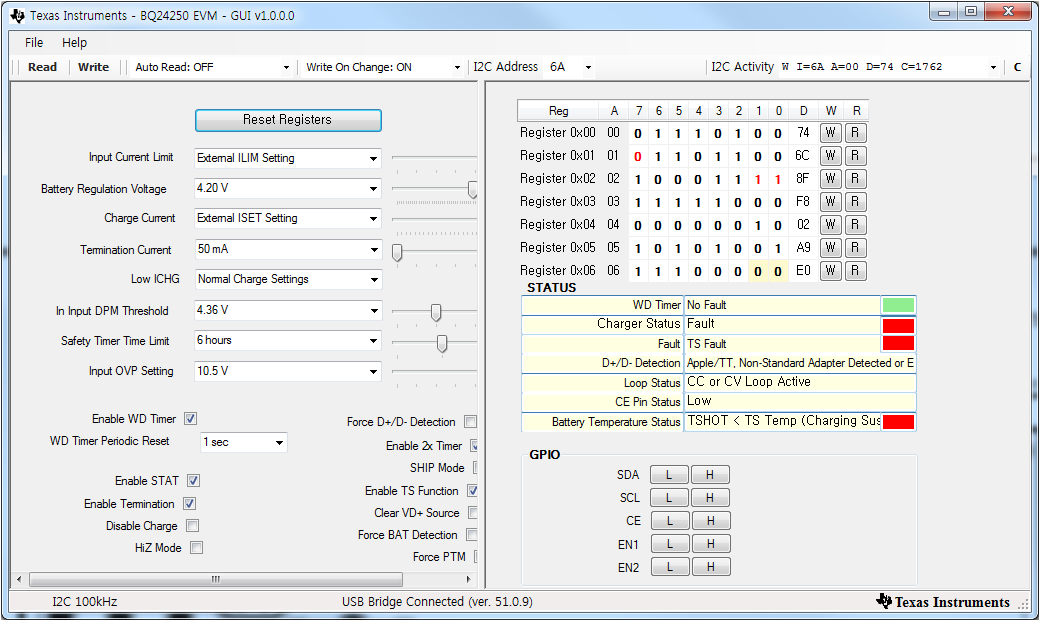
Task: Toggle bit 1 of Register 0x04
Action: coord(758,226)
